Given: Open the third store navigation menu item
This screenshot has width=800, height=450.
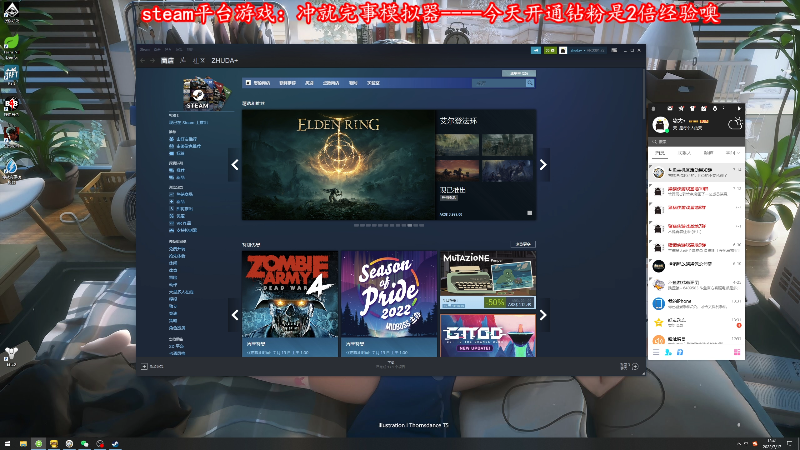Looking at the screenshot, I should point(309,83).
